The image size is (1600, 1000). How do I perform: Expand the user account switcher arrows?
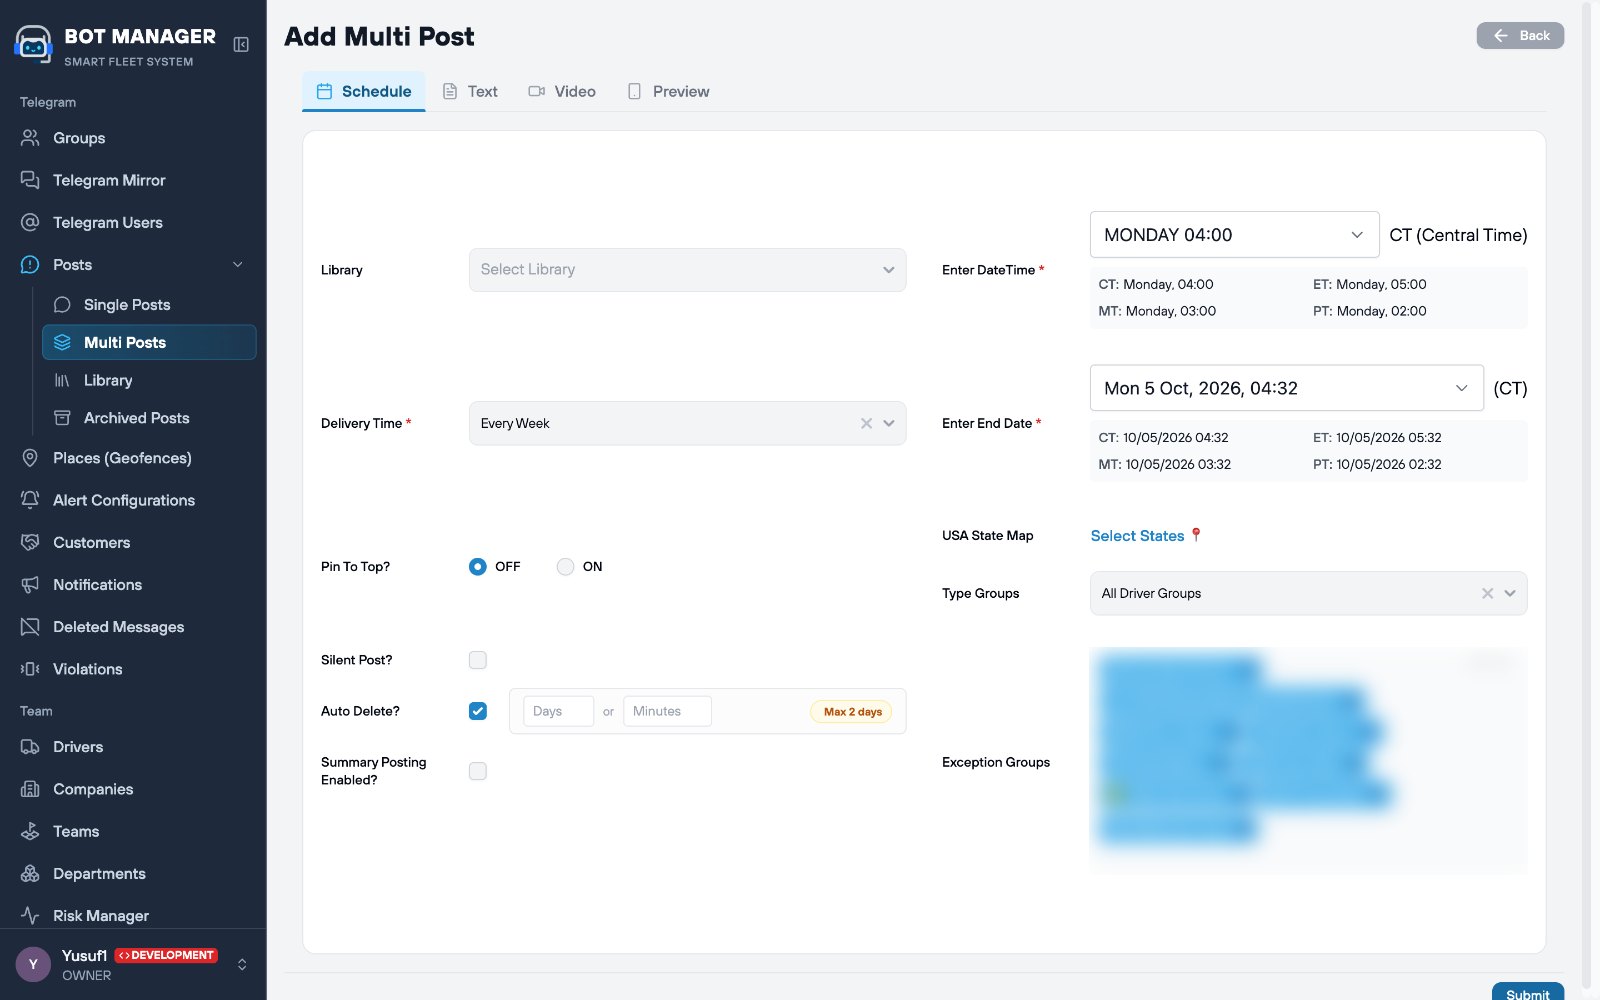pos(242,964)
